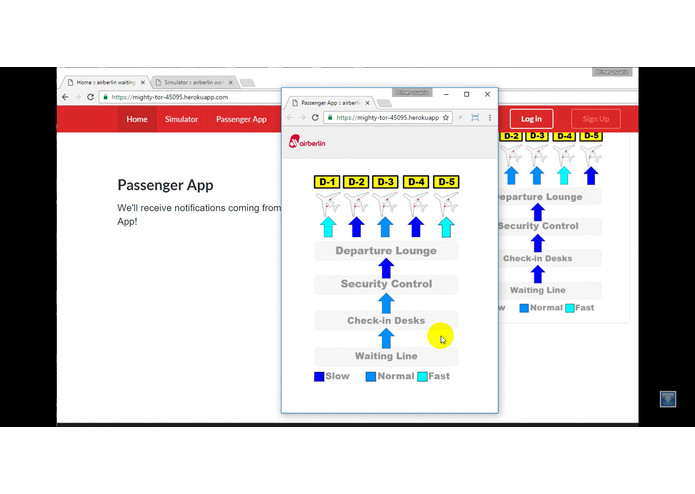Close the Simulator browser tab
Image resolution: width=695 pixels, height=494 pixels.
pyautogui.click(x=230, y=82)
